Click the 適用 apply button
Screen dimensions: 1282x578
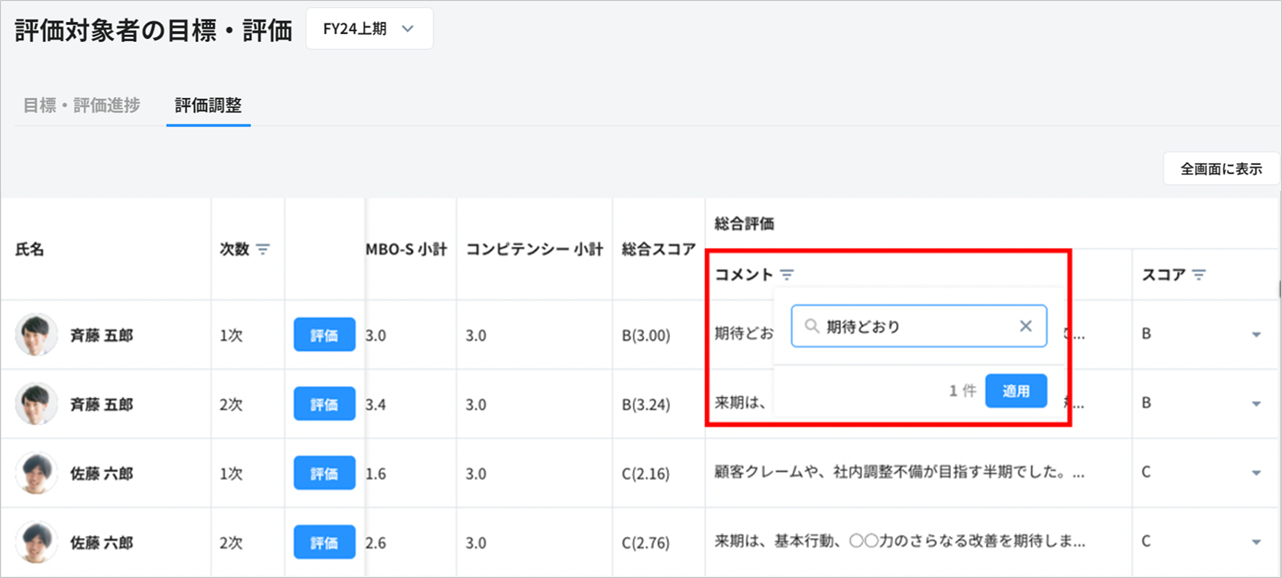click(1015, 391)
